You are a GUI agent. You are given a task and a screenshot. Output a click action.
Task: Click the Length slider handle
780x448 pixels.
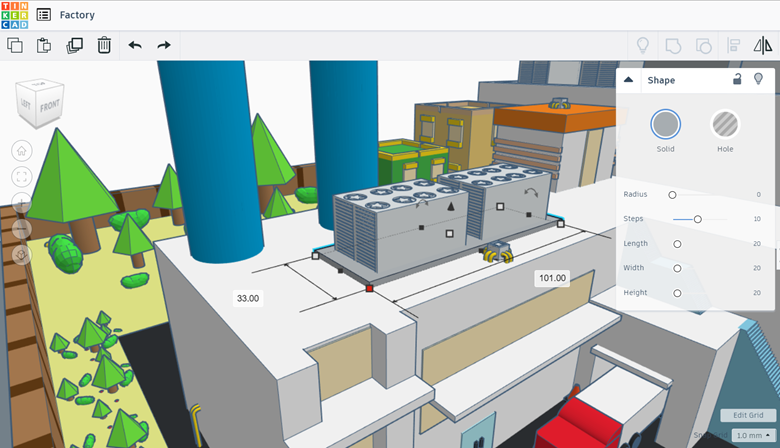click(x=677, y=244)
